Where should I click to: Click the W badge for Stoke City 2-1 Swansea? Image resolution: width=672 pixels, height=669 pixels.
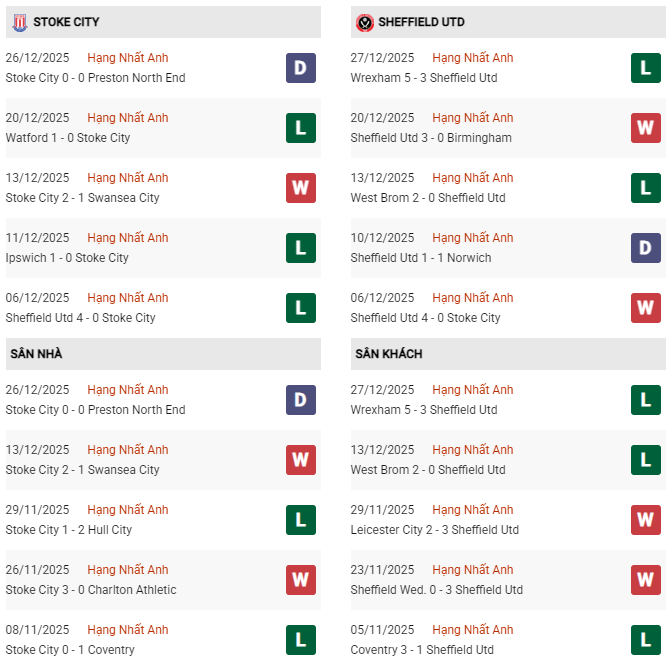click(x=301, y=188)
